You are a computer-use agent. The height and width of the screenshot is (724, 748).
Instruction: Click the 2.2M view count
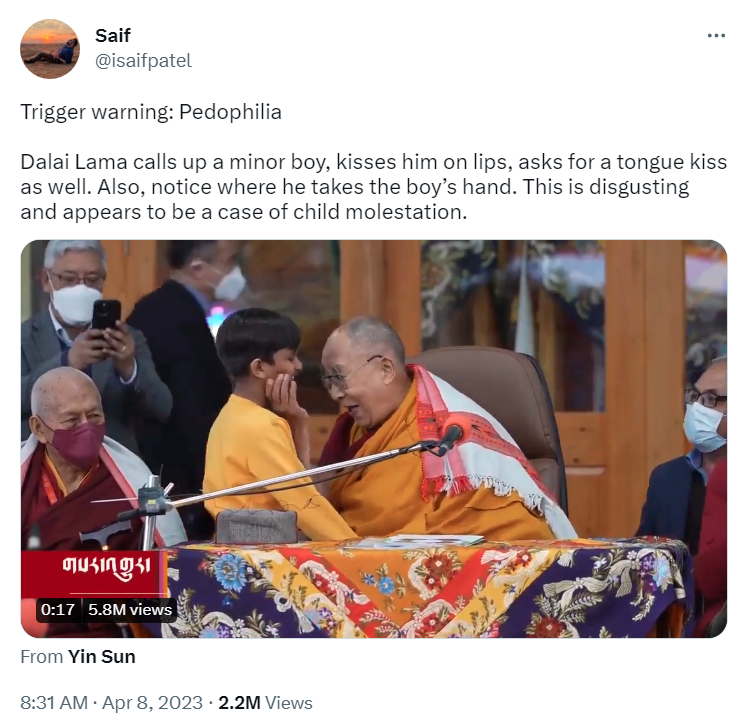[239, 703]
